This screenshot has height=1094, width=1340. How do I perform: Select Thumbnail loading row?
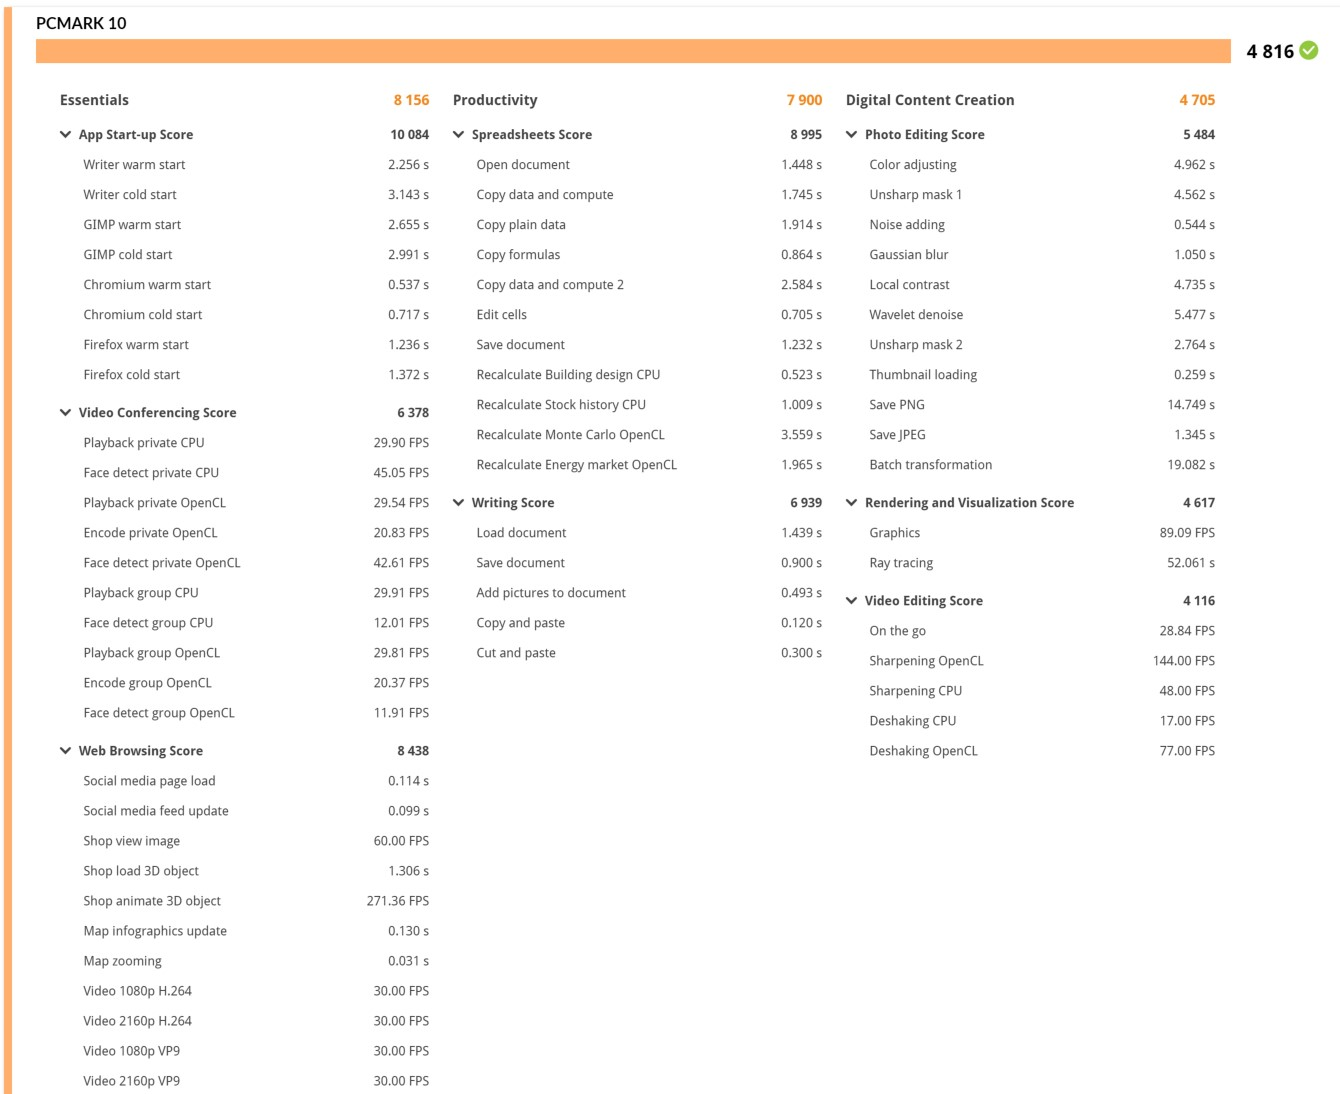(1042, 374)
